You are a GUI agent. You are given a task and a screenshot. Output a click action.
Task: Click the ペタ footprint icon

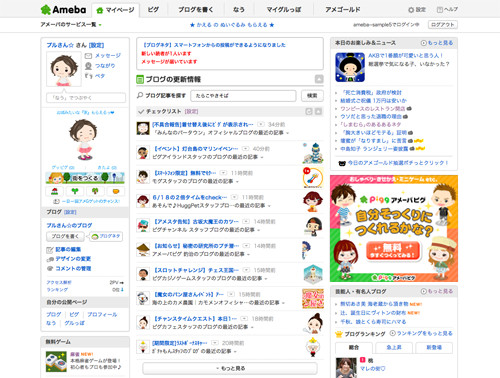[x=88, y=76]
